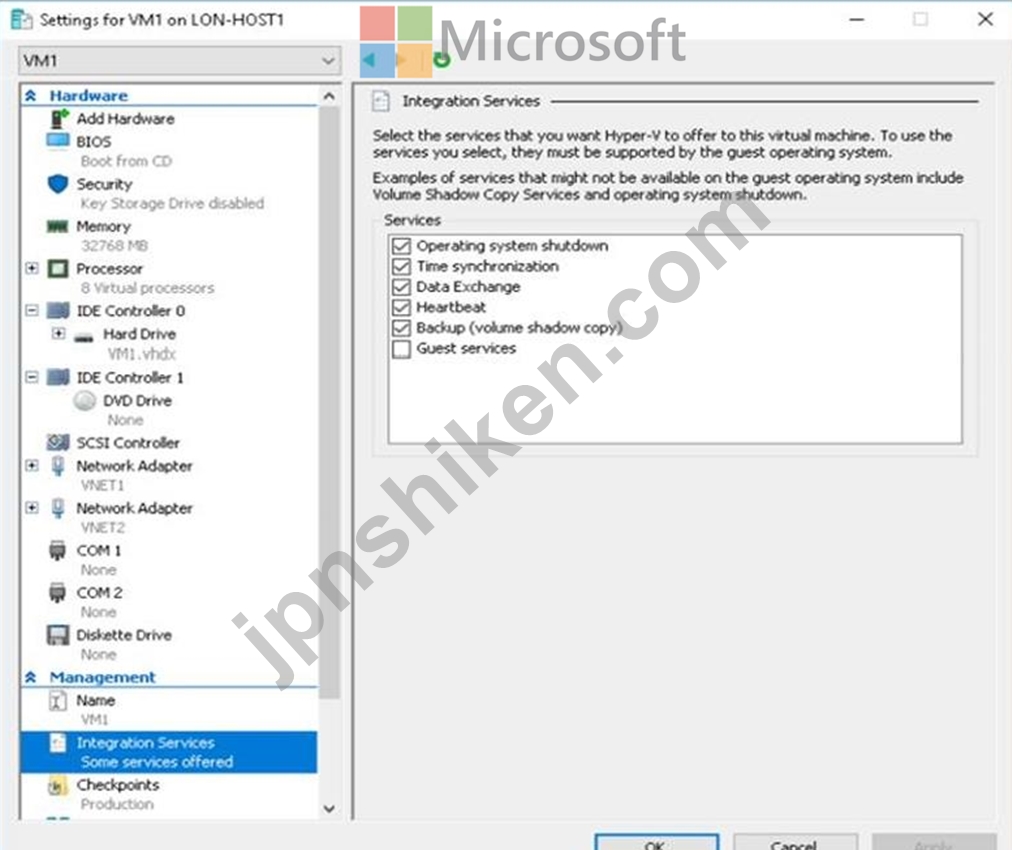Click the VNET1 Network Adapter icon
This screenshot has height=850, width=1012.
[x=58, y=466]
